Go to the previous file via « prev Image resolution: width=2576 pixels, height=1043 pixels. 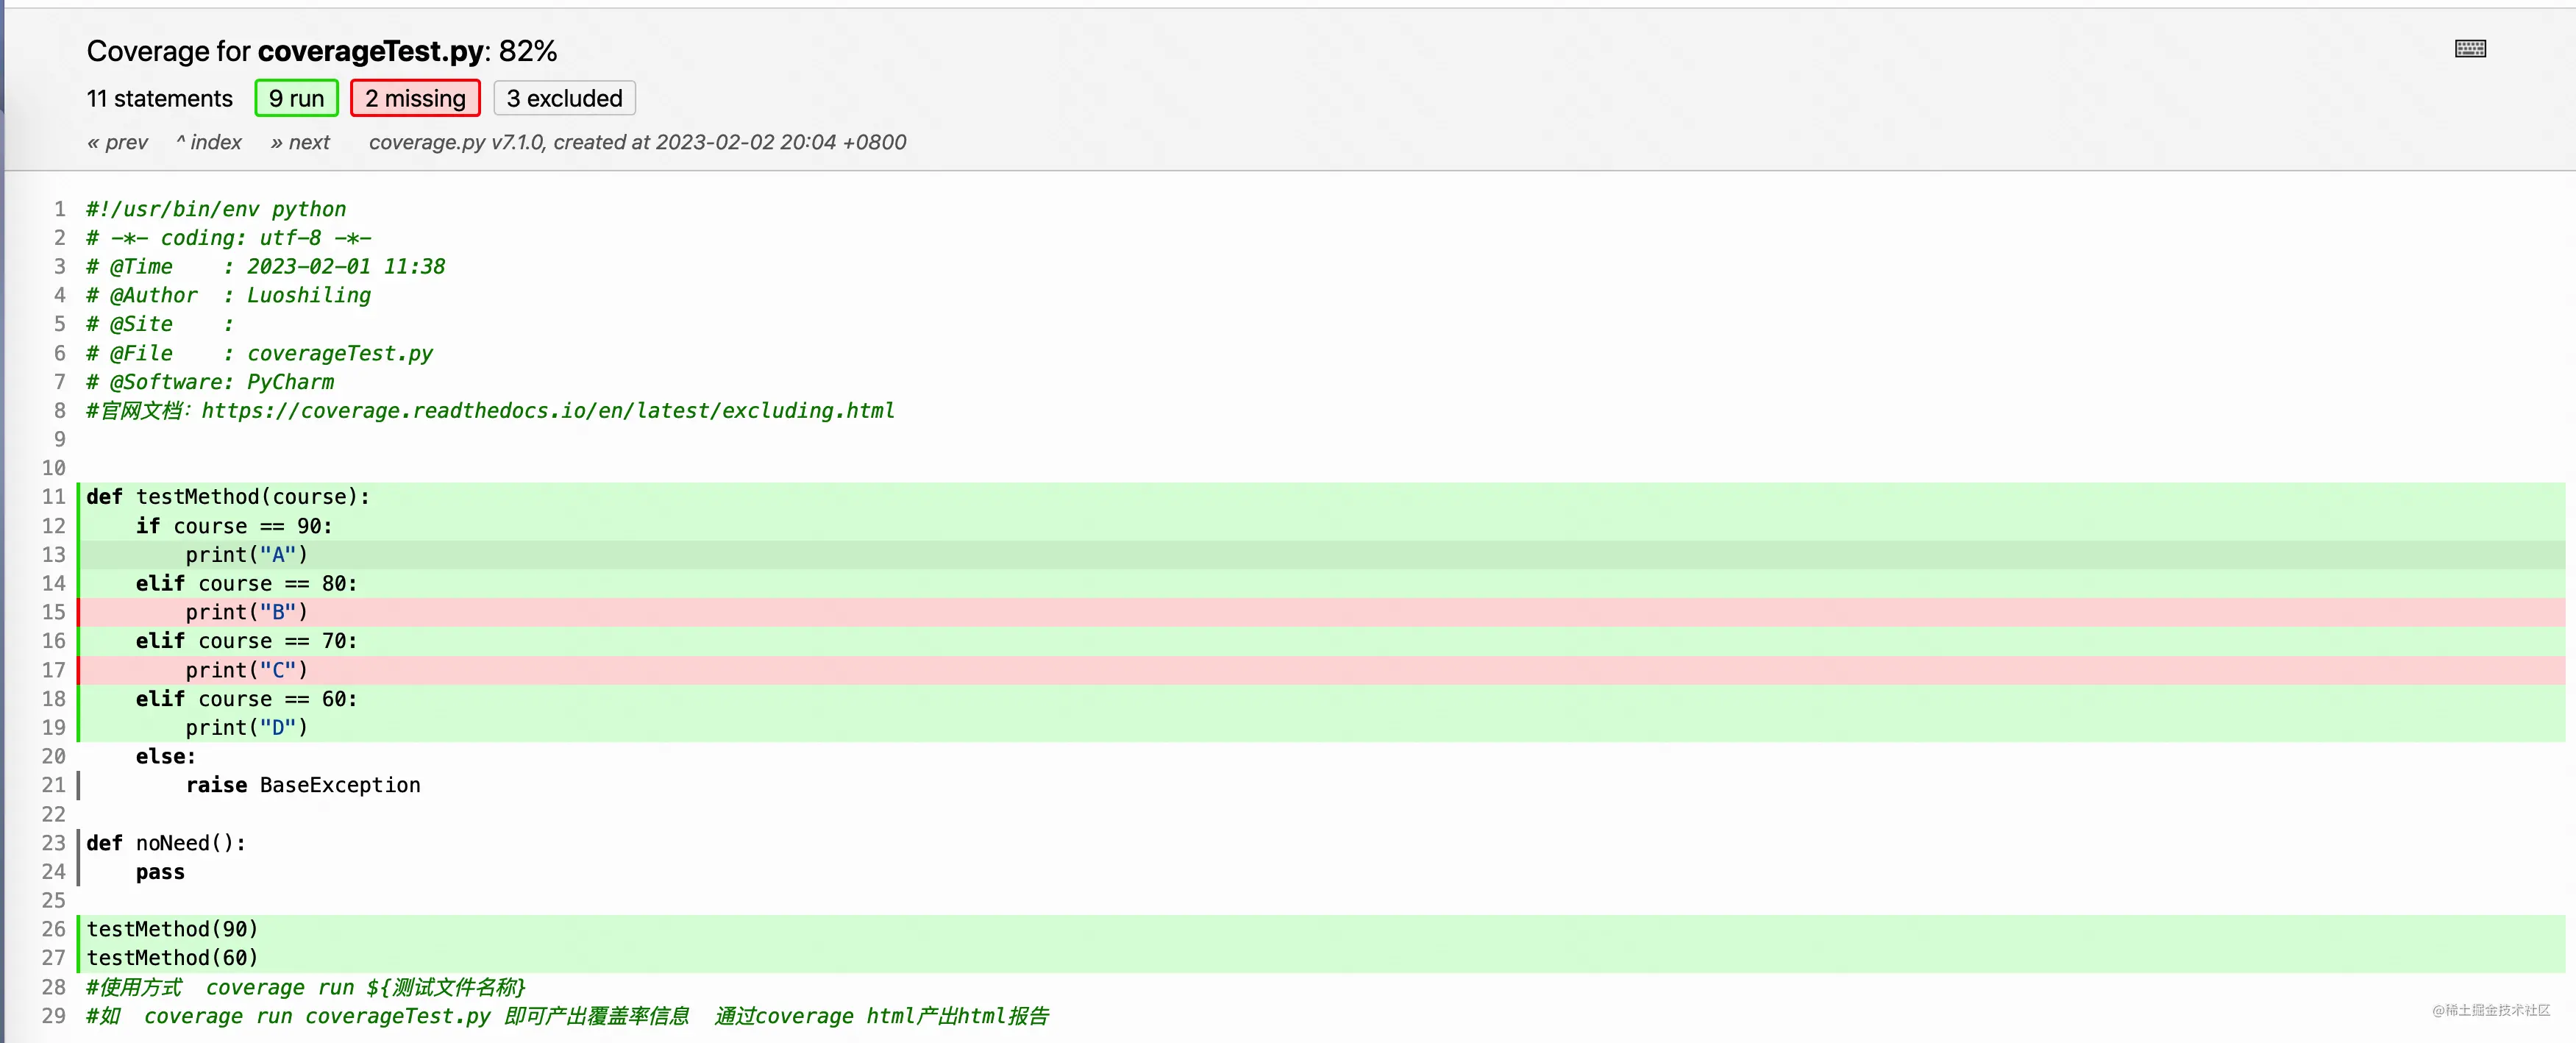click(117, 142)
